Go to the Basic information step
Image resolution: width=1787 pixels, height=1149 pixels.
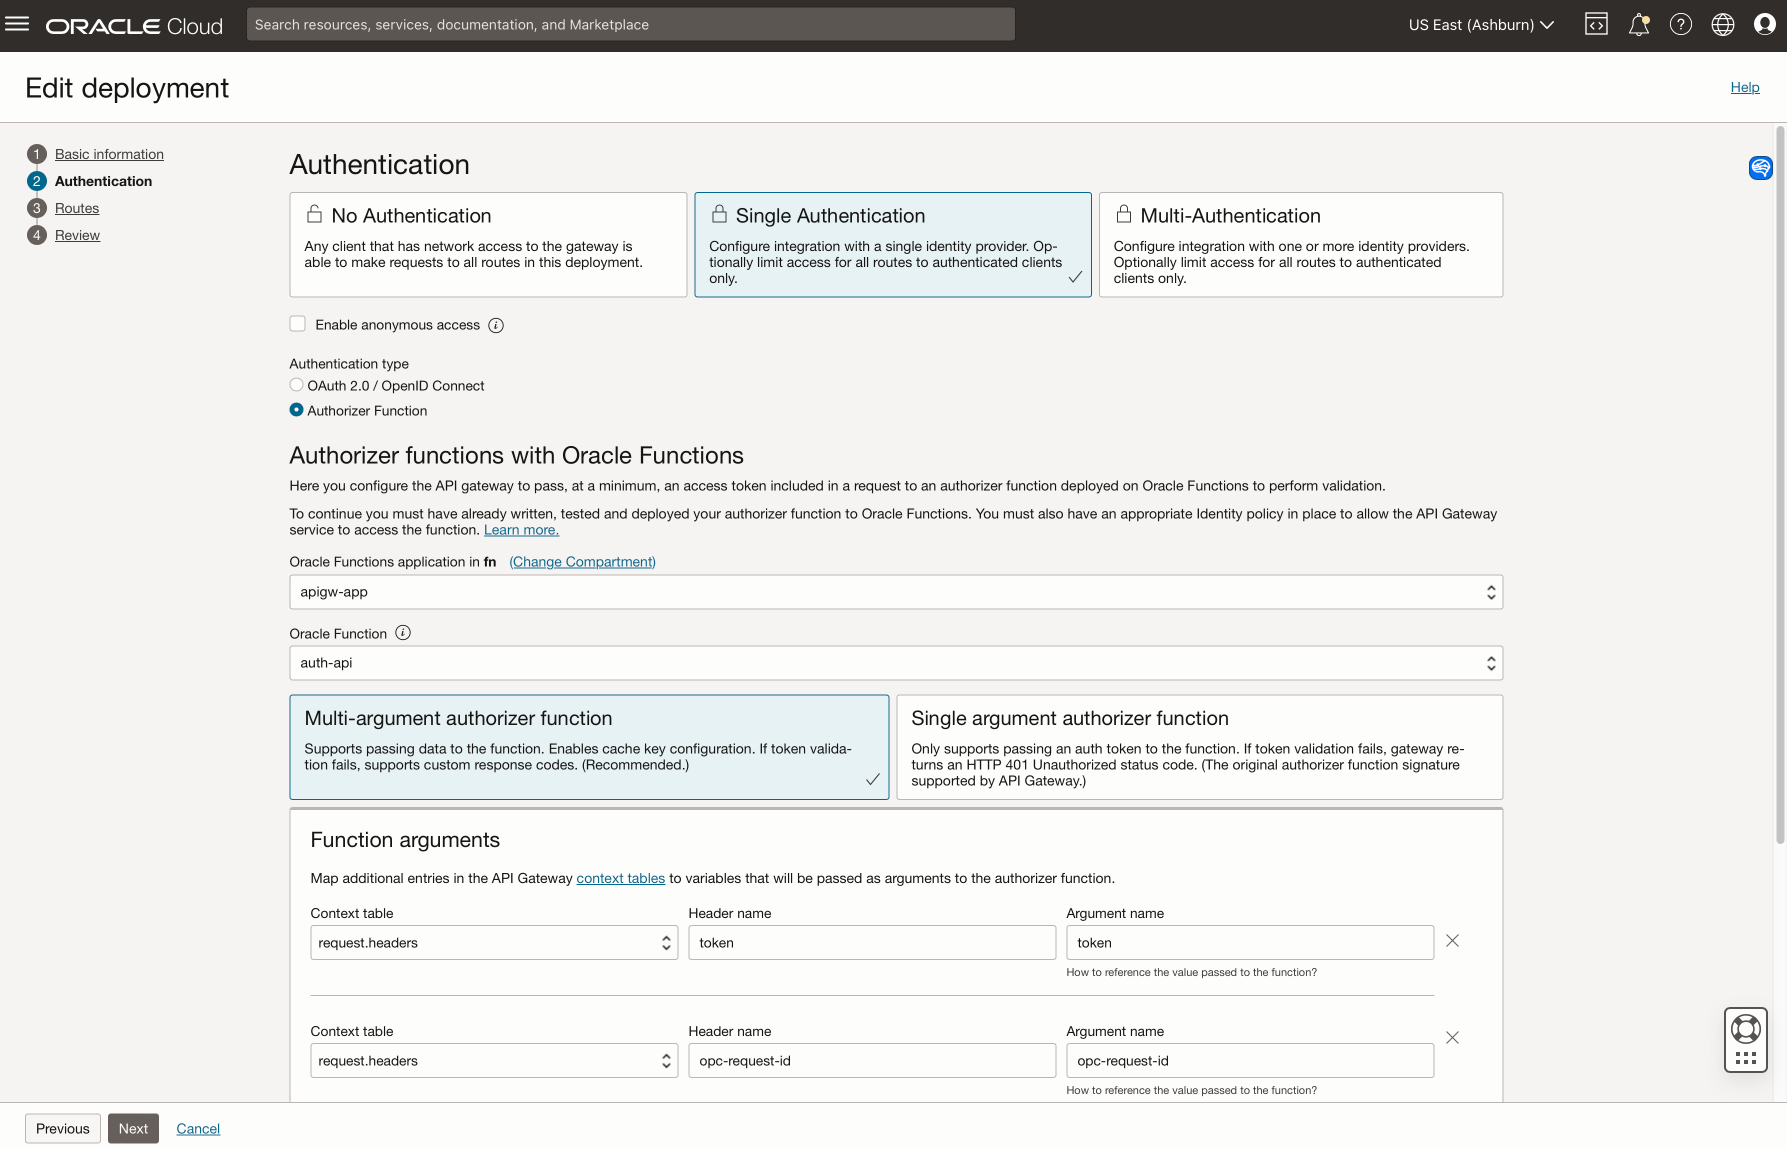tap(109, 154)
